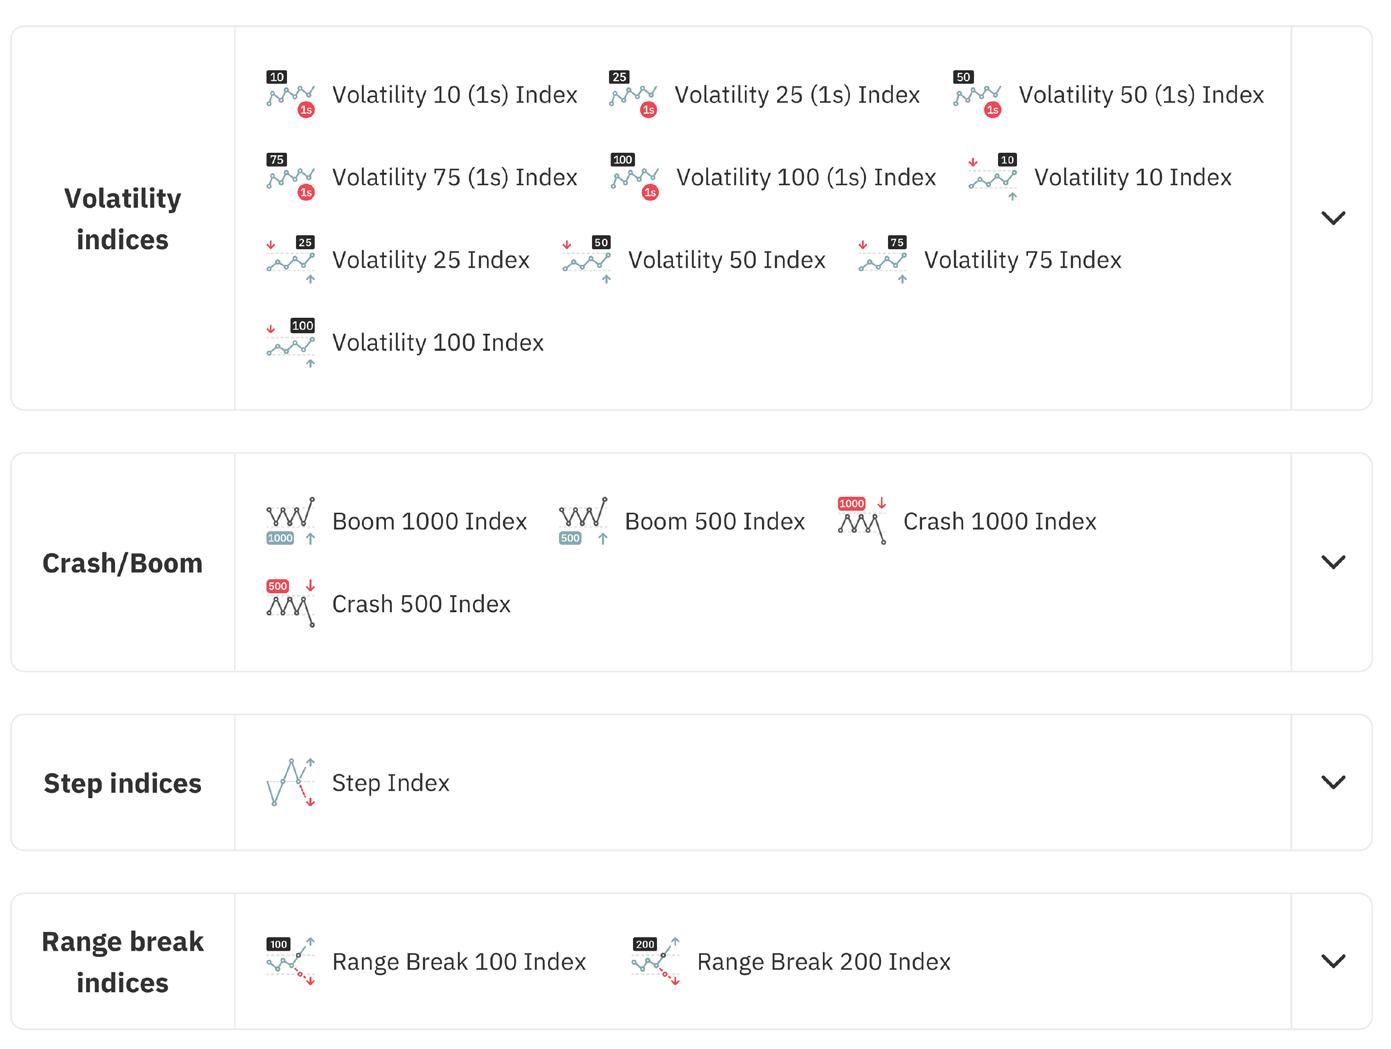Image resolution: width=1391 pixels, height=1049 pixels.
Task: Expand the Crash/Boom section chevron
Action: point(1333,562)
